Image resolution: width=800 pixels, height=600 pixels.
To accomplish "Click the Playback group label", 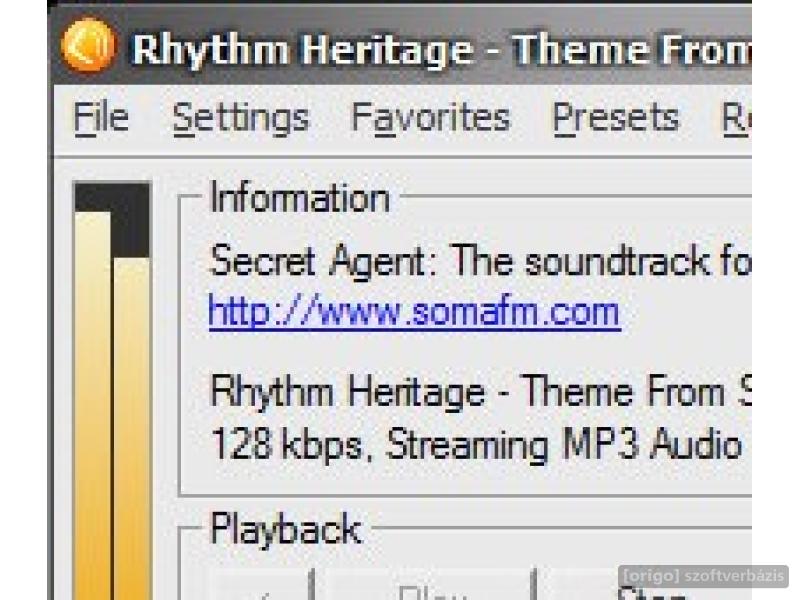I will [286, 529].
